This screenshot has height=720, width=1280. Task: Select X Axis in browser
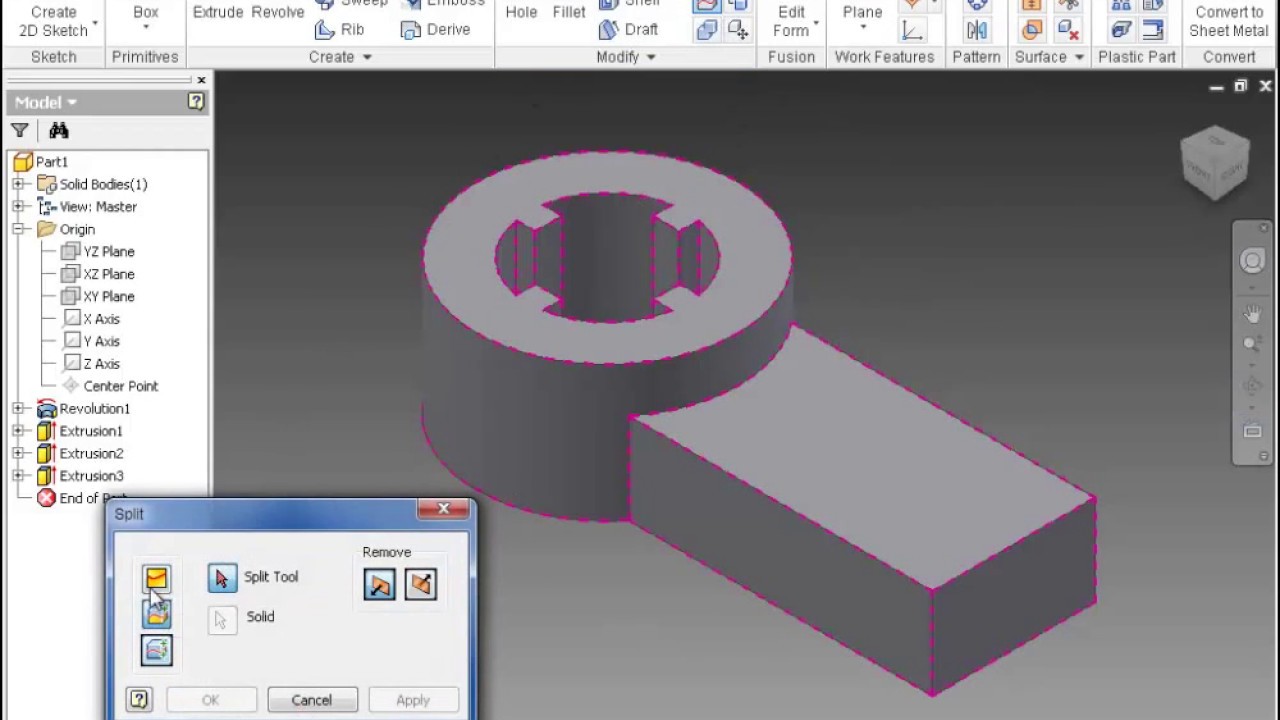[x=91, y=319]
